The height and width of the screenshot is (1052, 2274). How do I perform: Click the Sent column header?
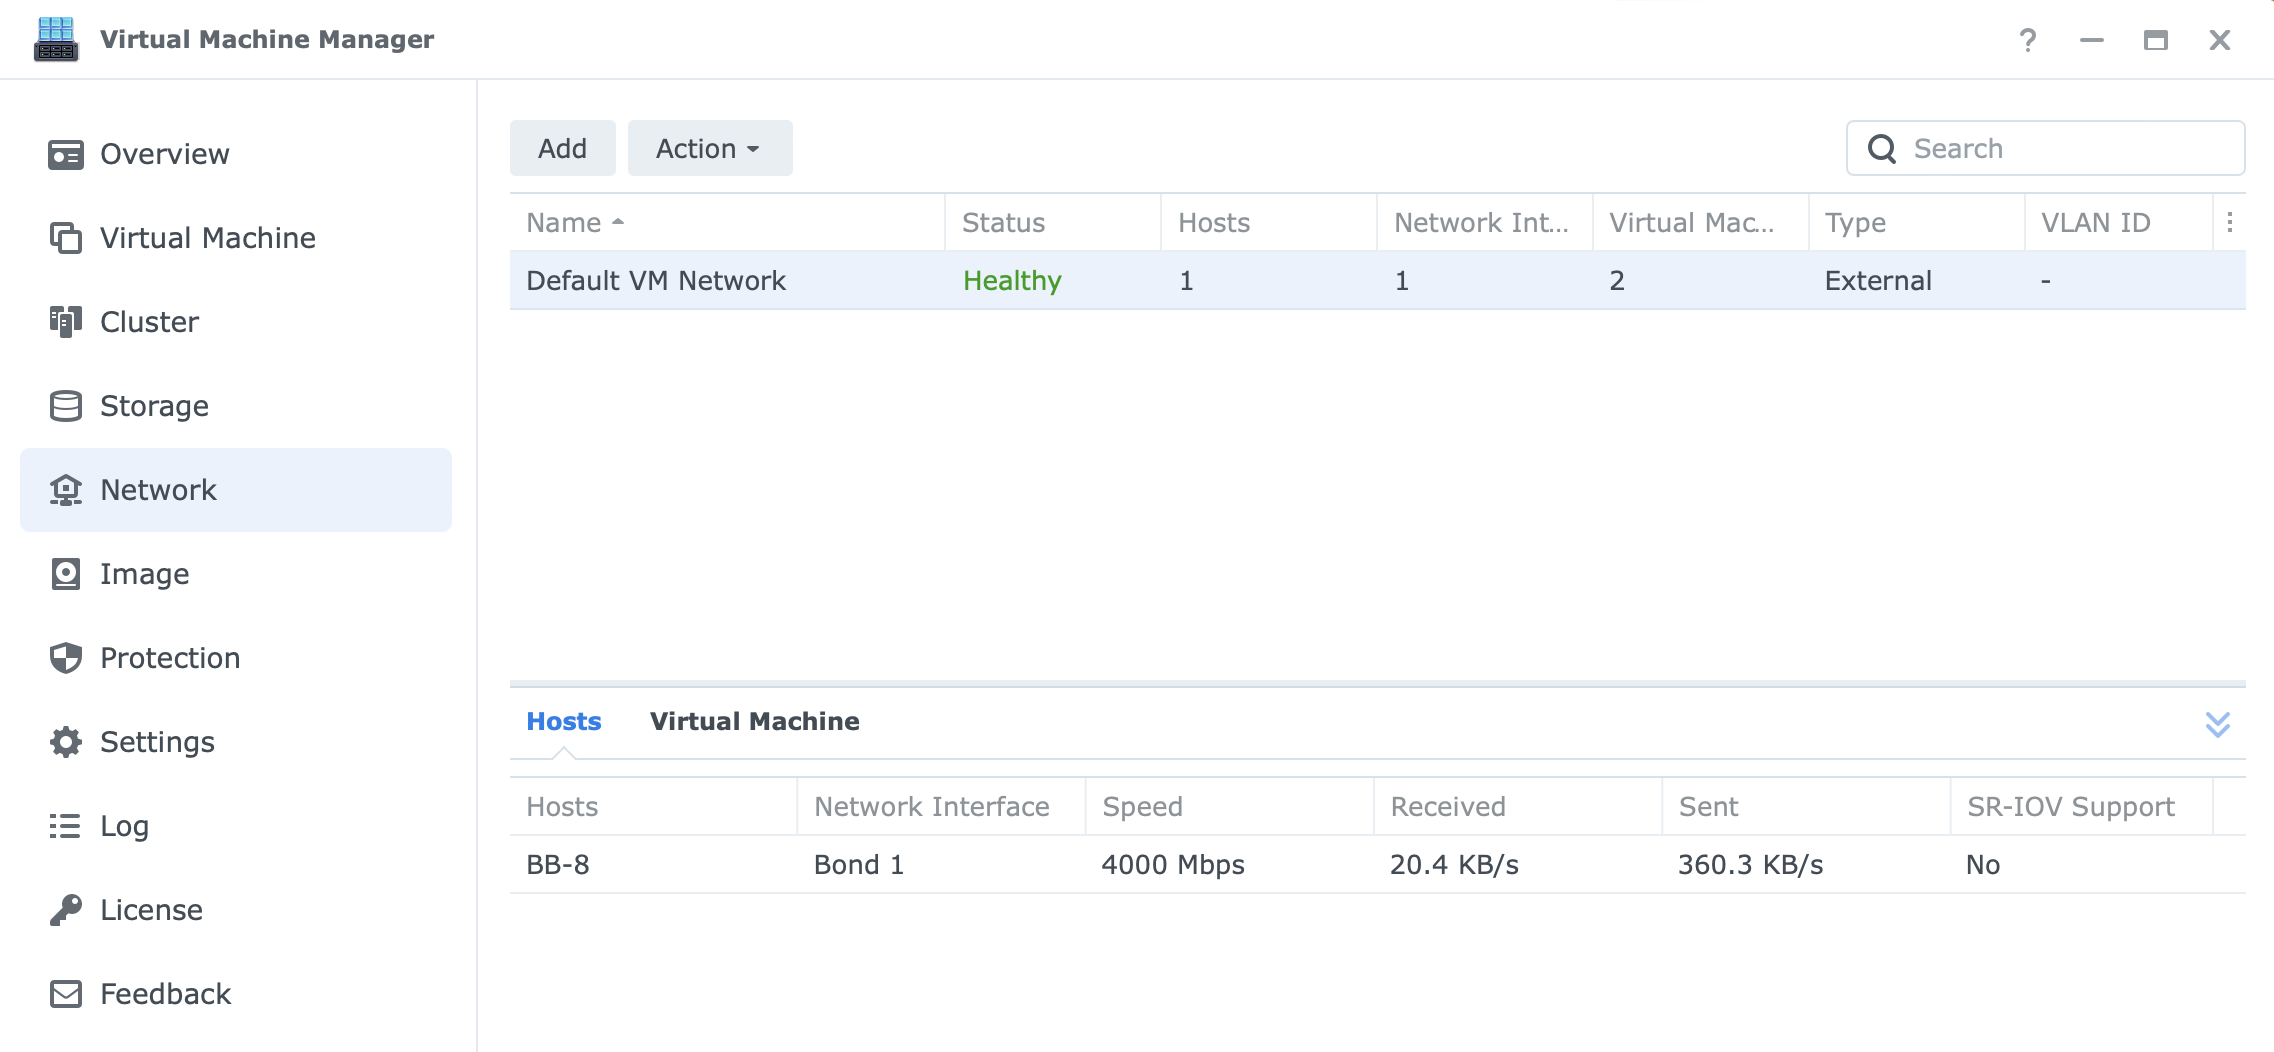tap(1806, 806)
